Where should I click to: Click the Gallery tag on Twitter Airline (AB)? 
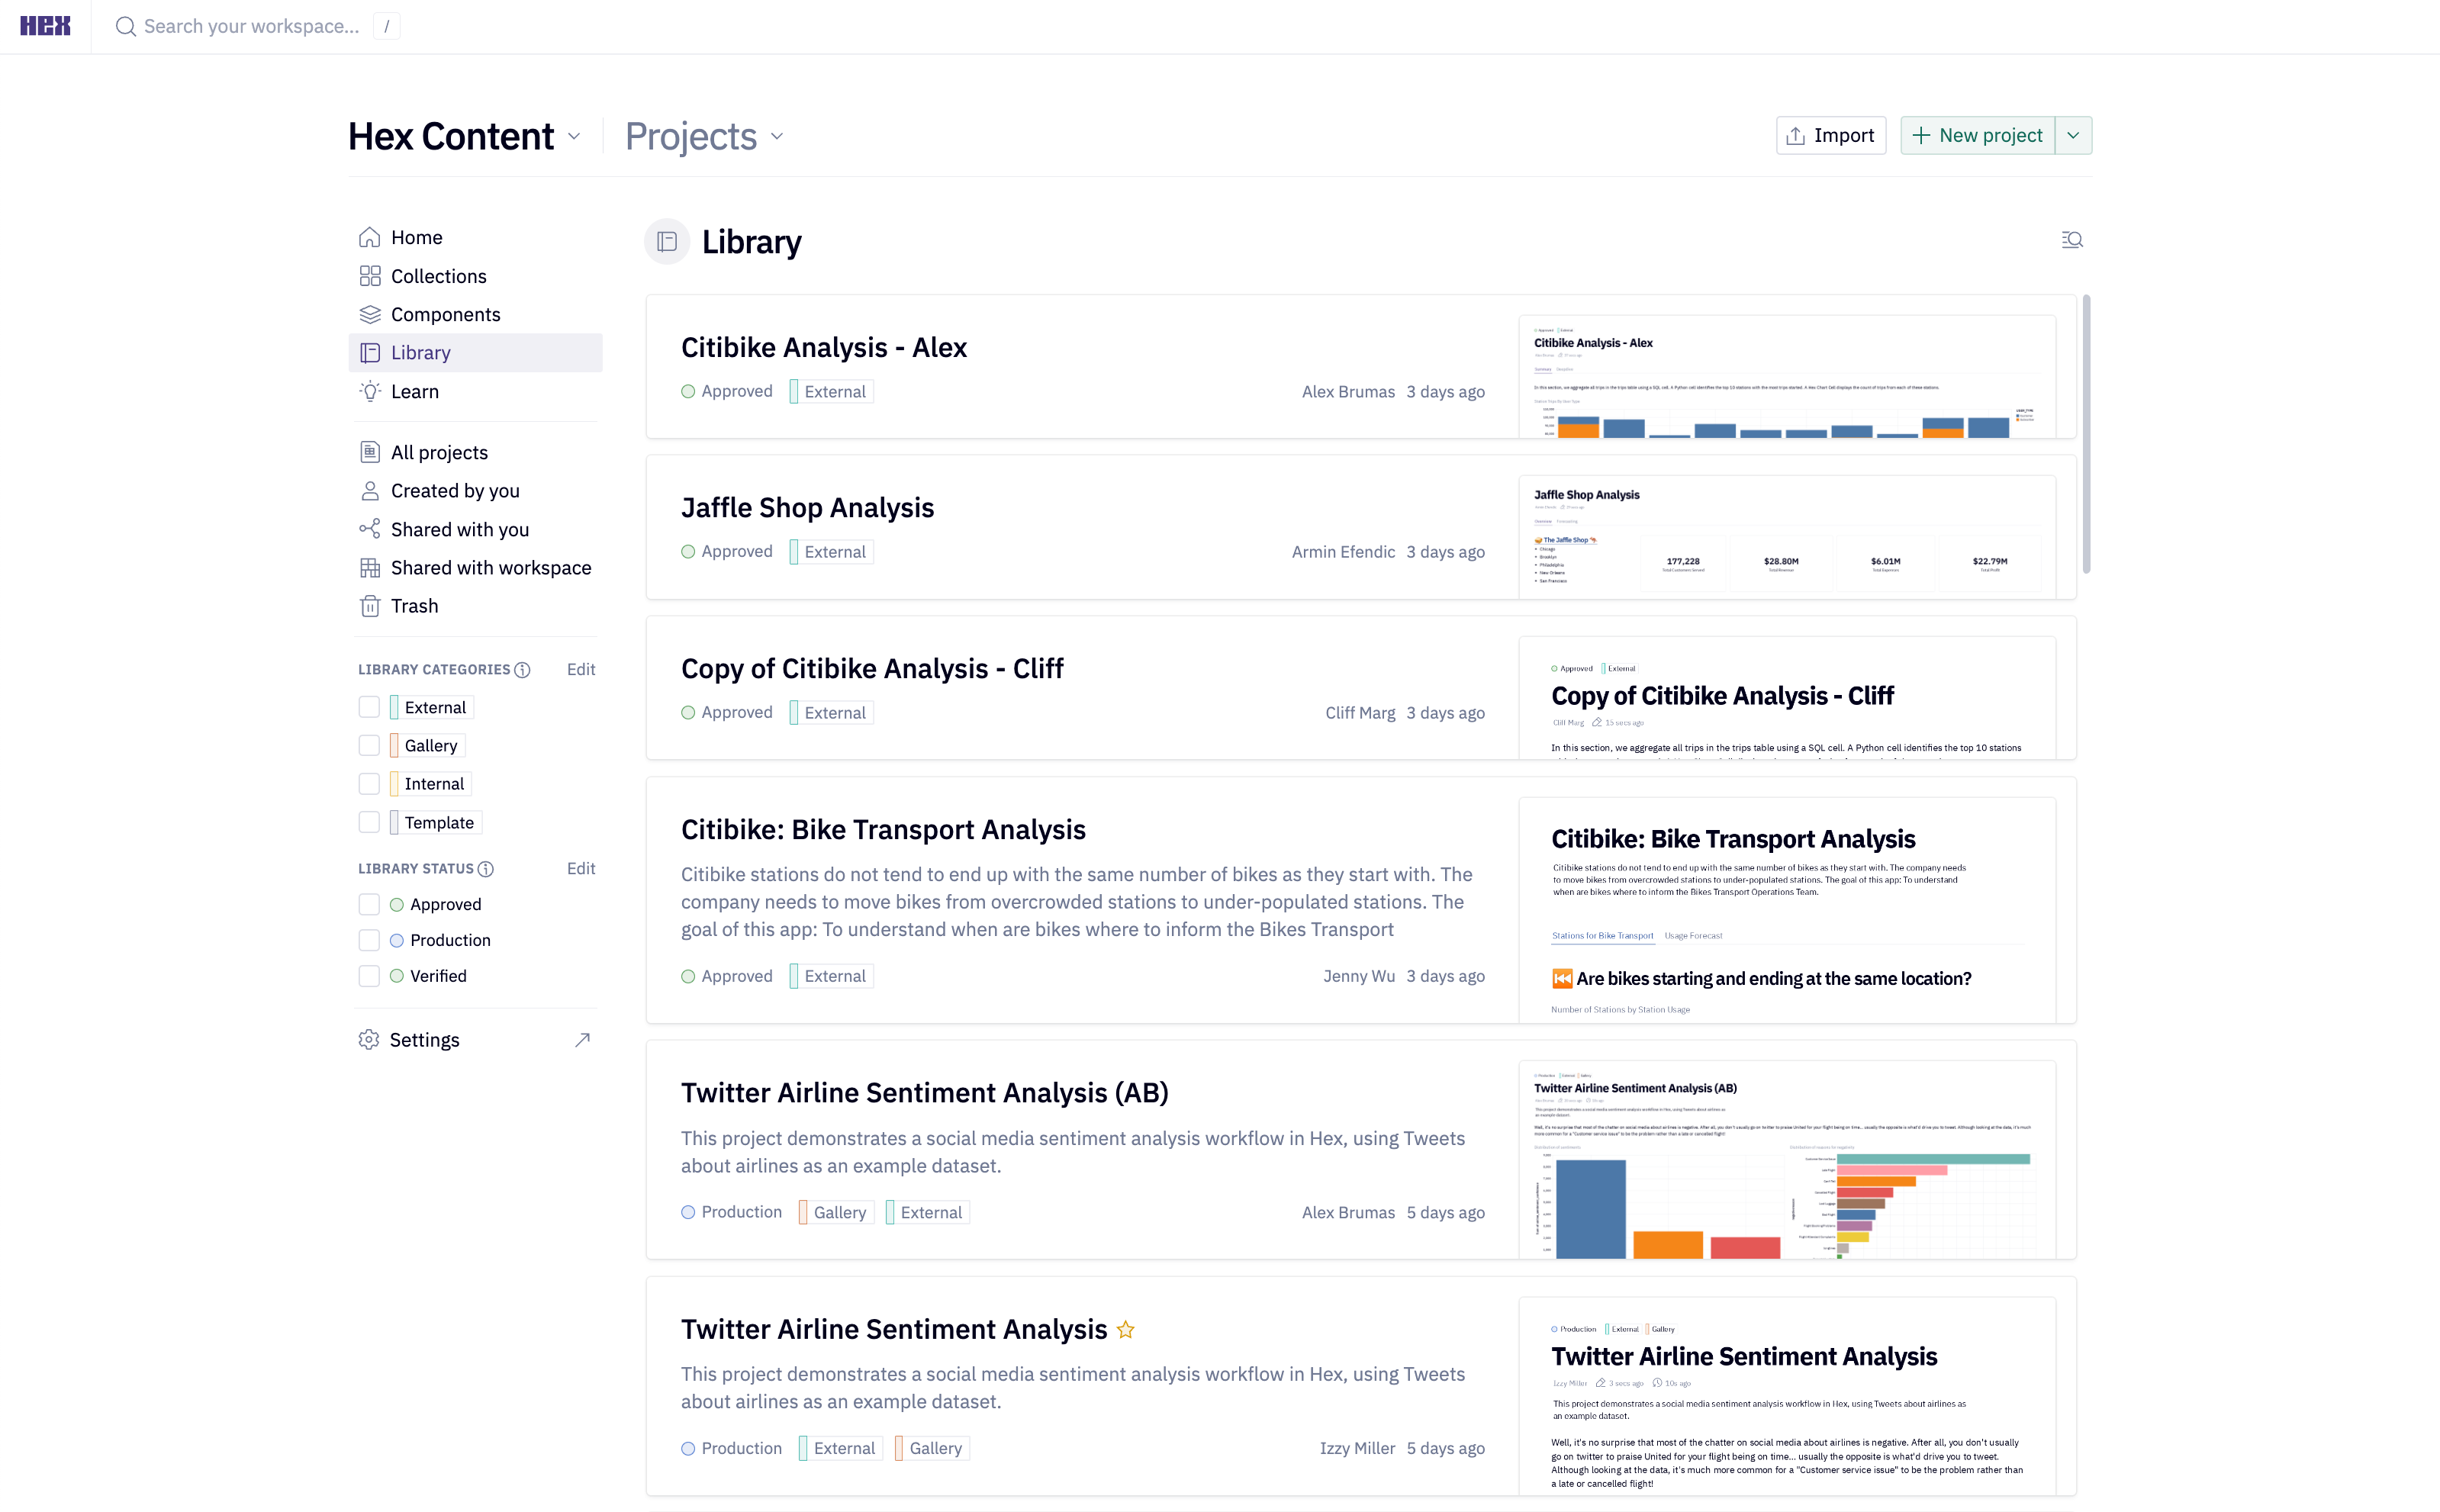[838, 1212]
